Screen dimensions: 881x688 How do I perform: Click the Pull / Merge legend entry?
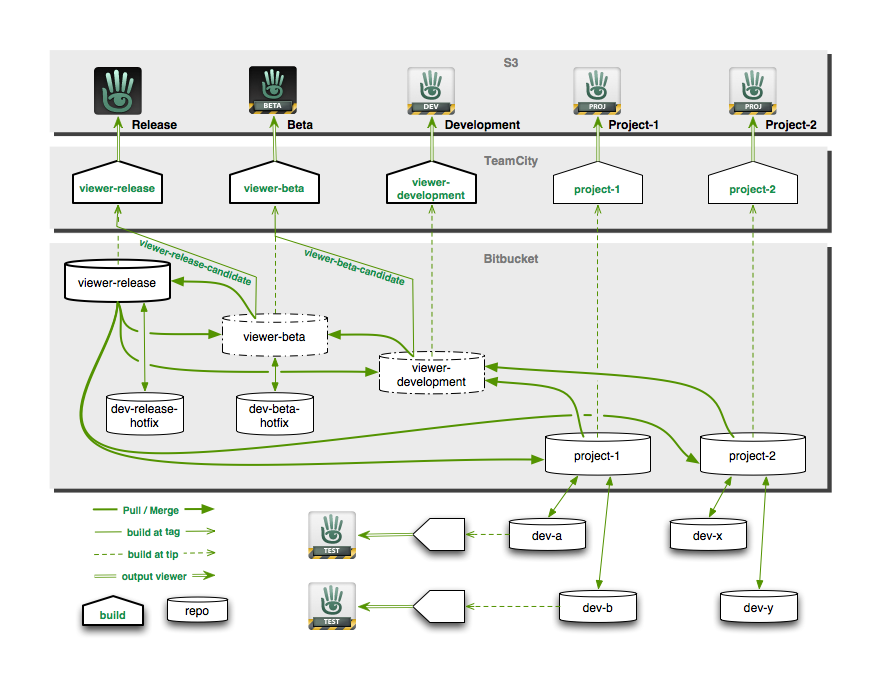tap(153, 510)
